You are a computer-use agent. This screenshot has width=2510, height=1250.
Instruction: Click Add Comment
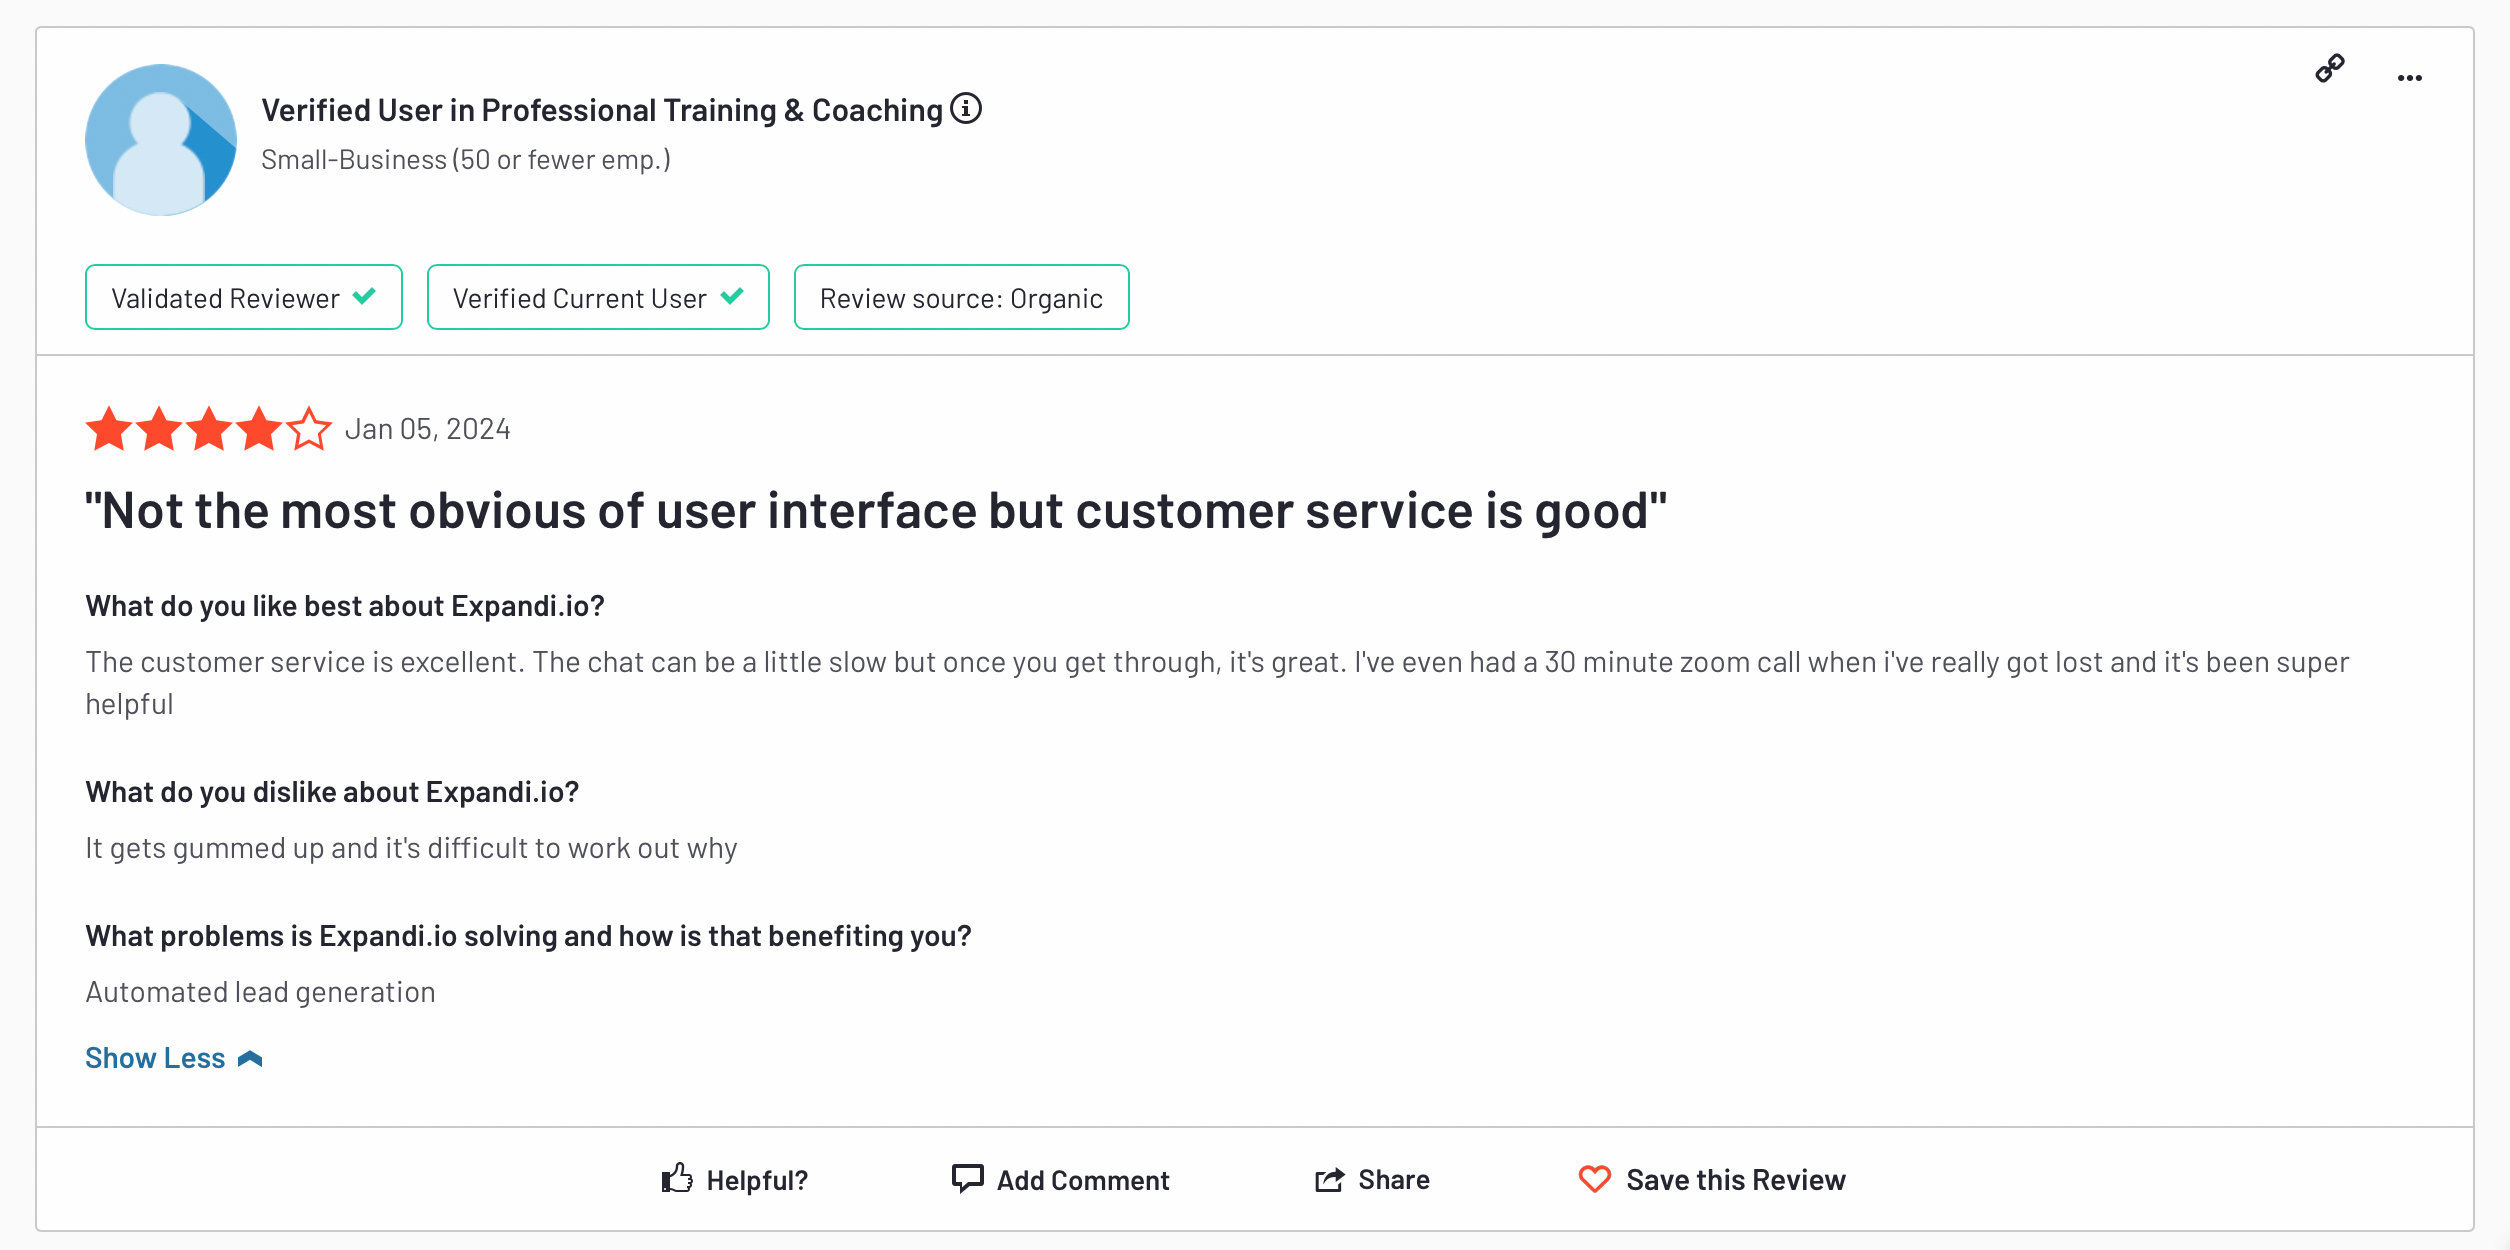[1082, 1180]
